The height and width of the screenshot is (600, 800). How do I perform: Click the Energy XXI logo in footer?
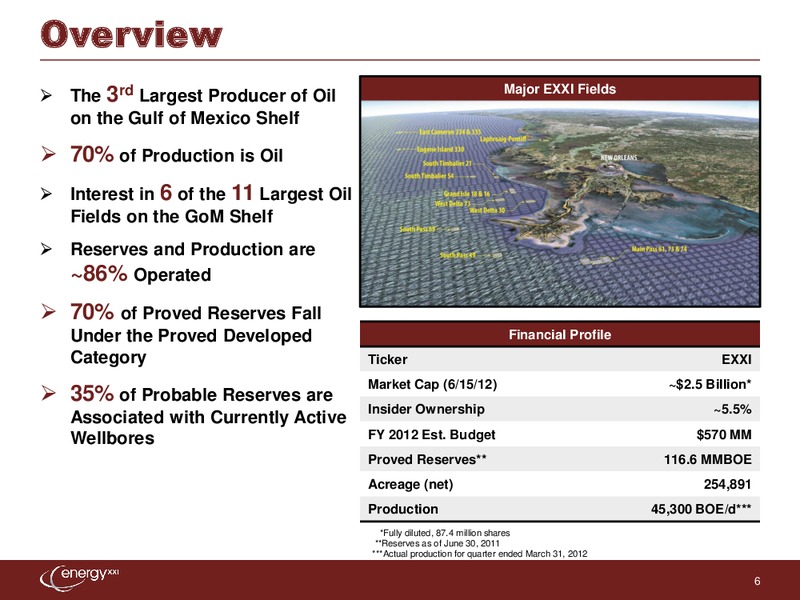click(79, 577)
